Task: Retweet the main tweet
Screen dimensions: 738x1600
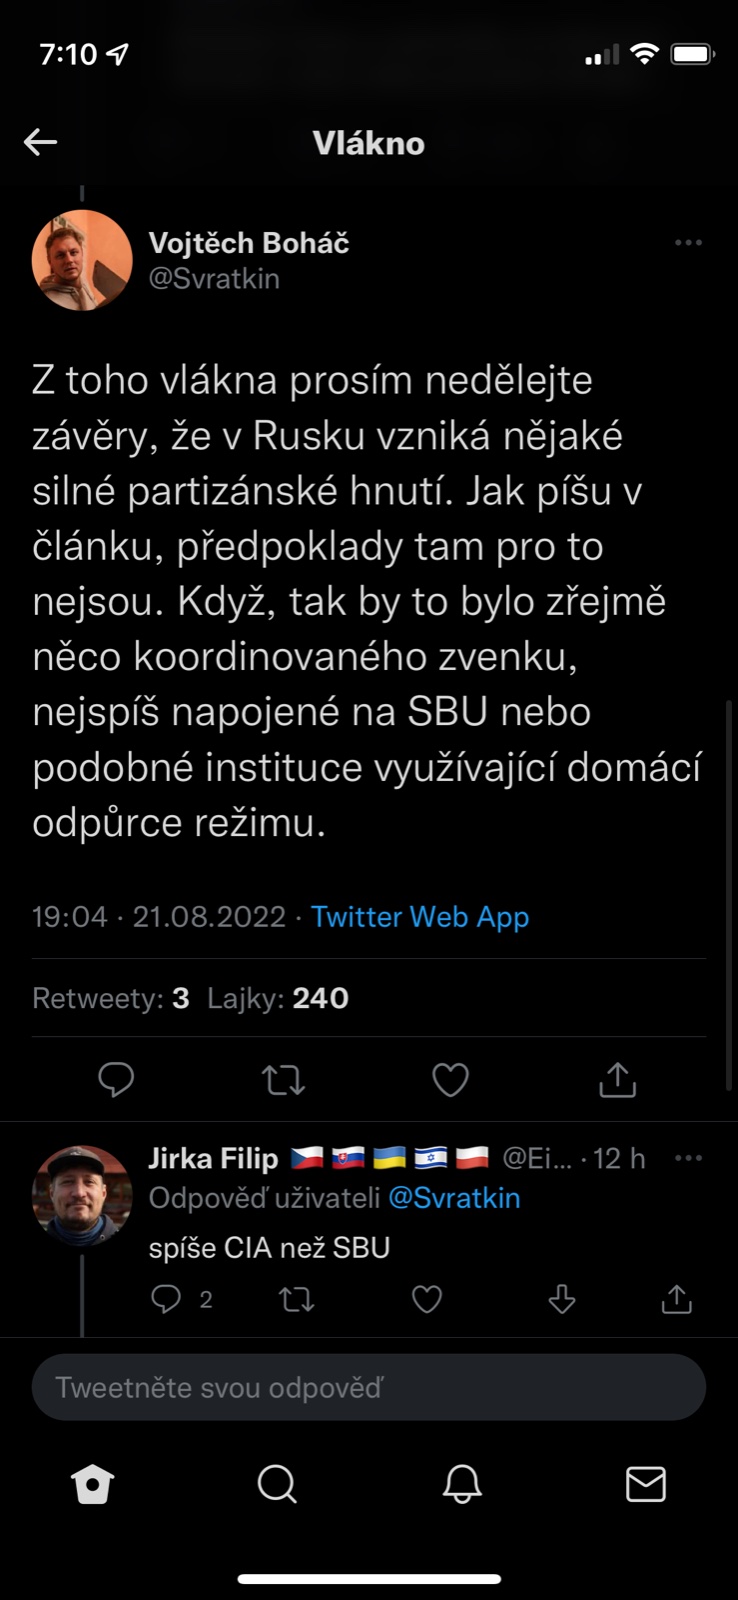Action: pyautogui.click(x=283, y=1080)
